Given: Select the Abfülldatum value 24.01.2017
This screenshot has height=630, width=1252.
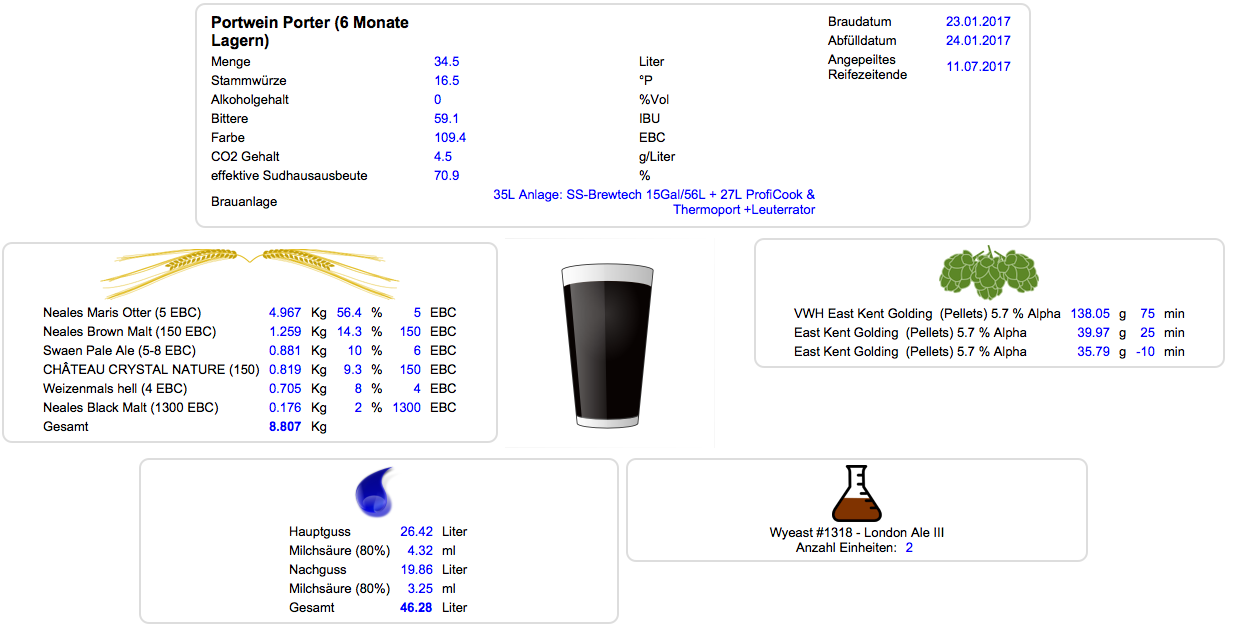Looking at the screenshot, I should pyautogui.click(x=977, y=41).
